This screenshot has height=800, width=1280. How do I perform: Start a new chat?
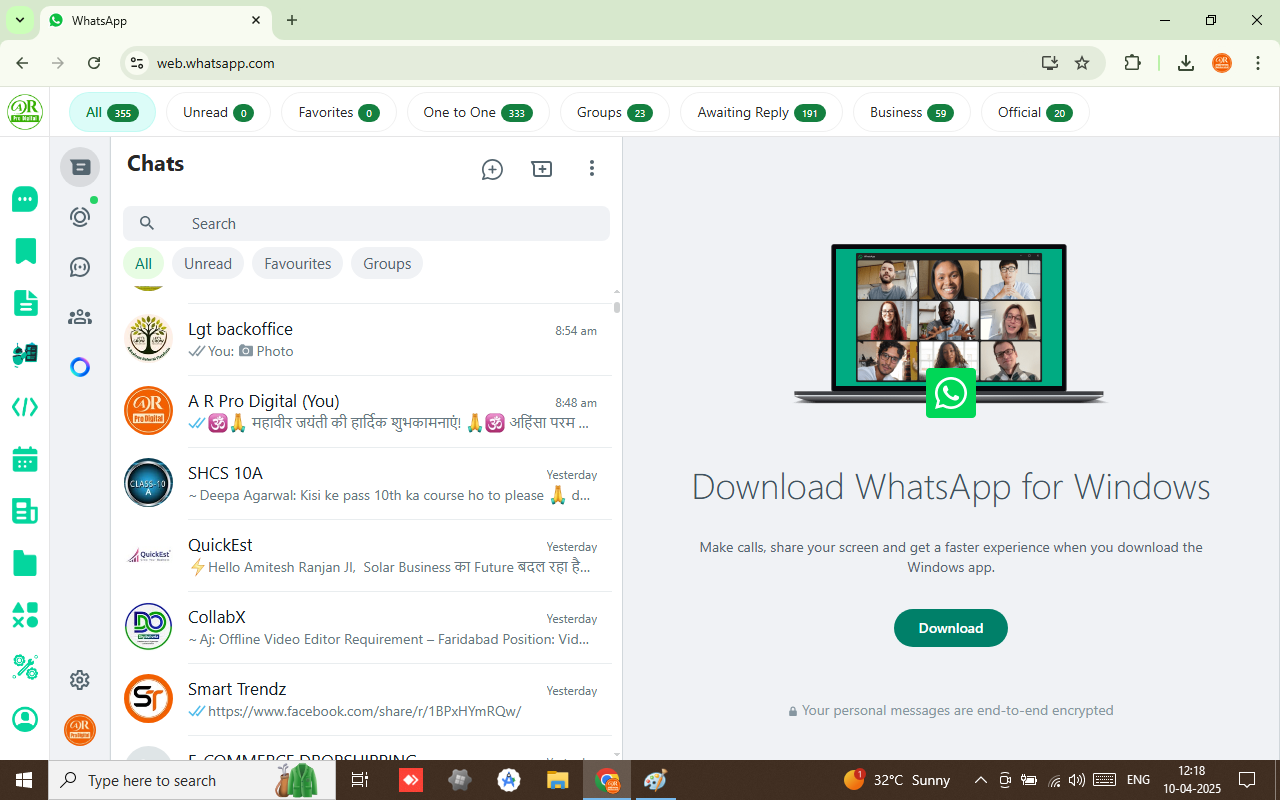coord(492,169)
